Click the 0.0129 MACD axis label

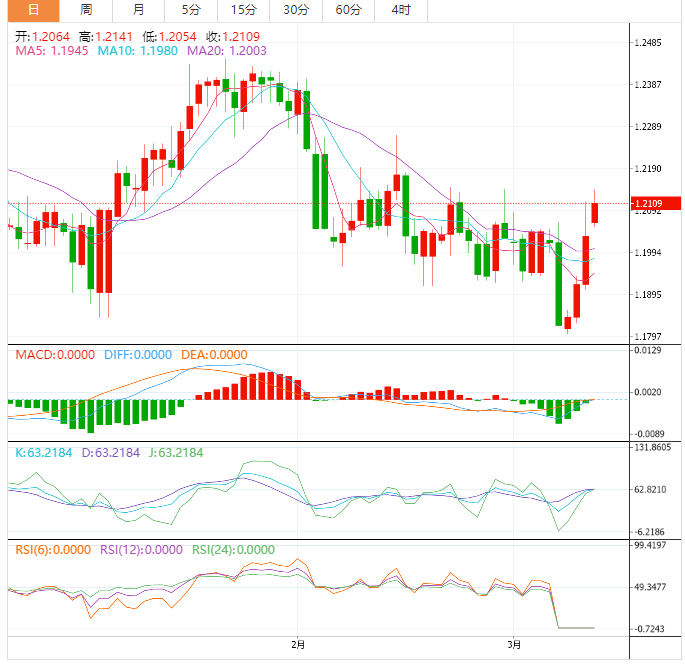coord(648,350)
